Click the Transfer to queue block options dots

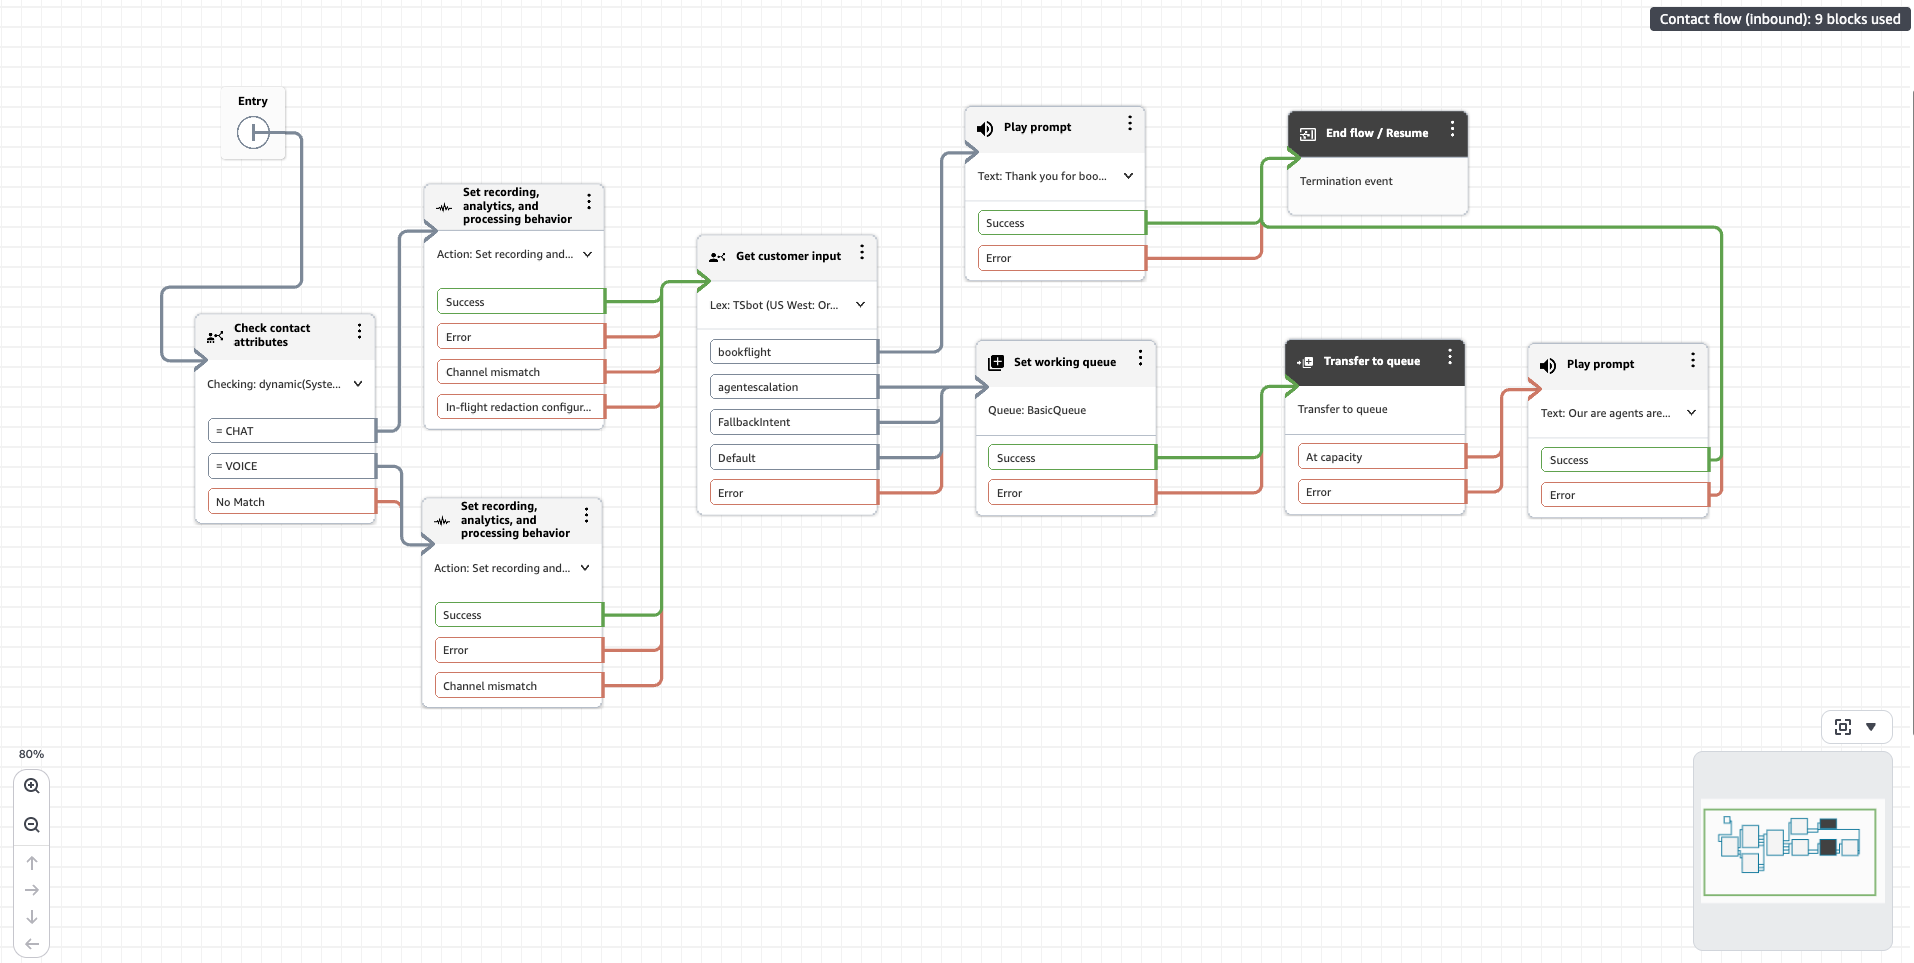(x=1450, y=358)
